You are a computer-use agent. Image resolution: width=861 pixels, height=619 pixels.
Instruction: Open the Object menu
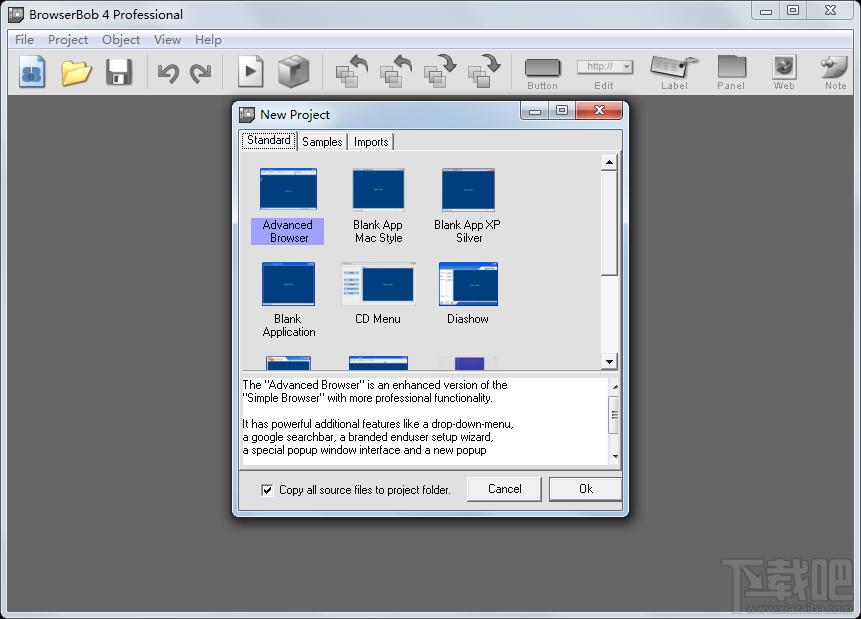coord(121,40)
